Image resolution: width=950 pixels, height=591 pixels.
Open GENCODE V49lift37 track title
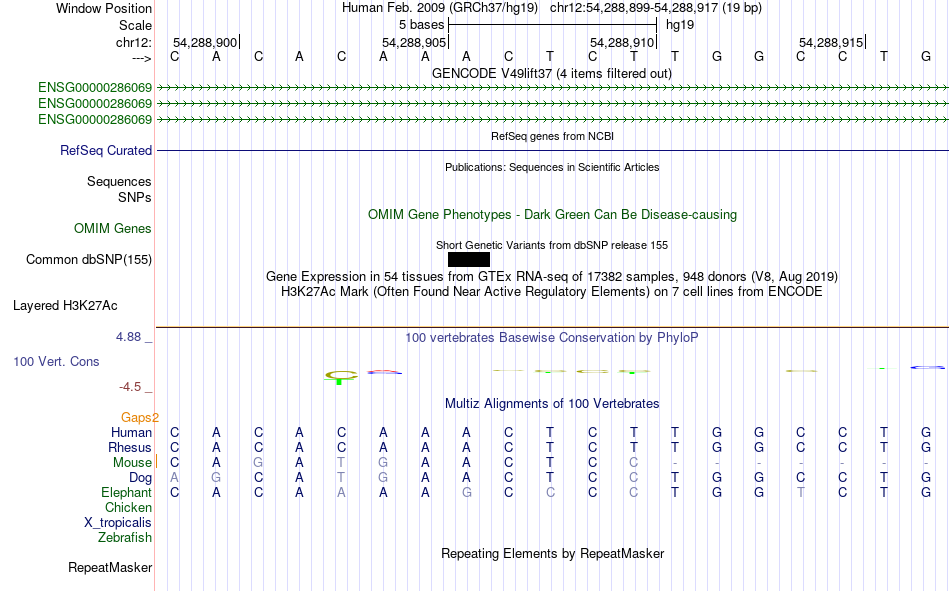[552, 73]
